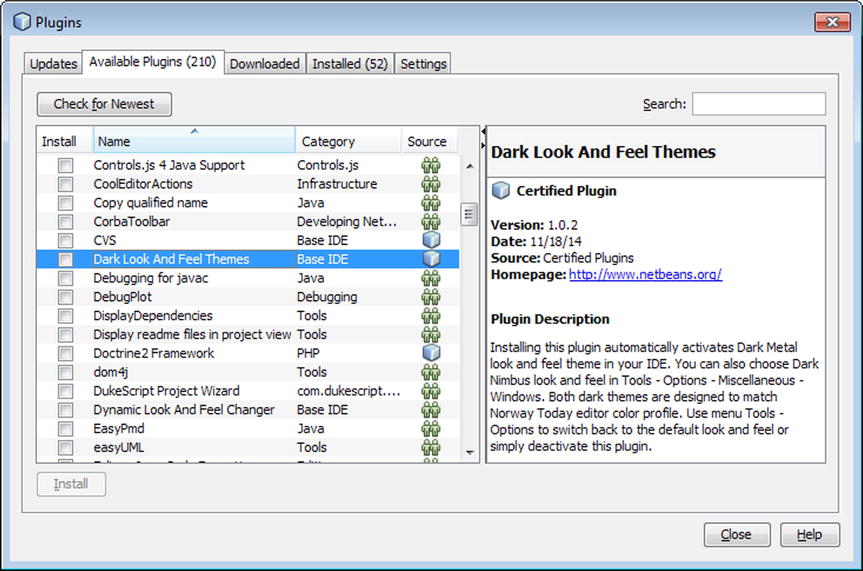Viewport: 863px width, 571px height.
Task: Switch to Downloaded tab
Action: tap(265, 64)
